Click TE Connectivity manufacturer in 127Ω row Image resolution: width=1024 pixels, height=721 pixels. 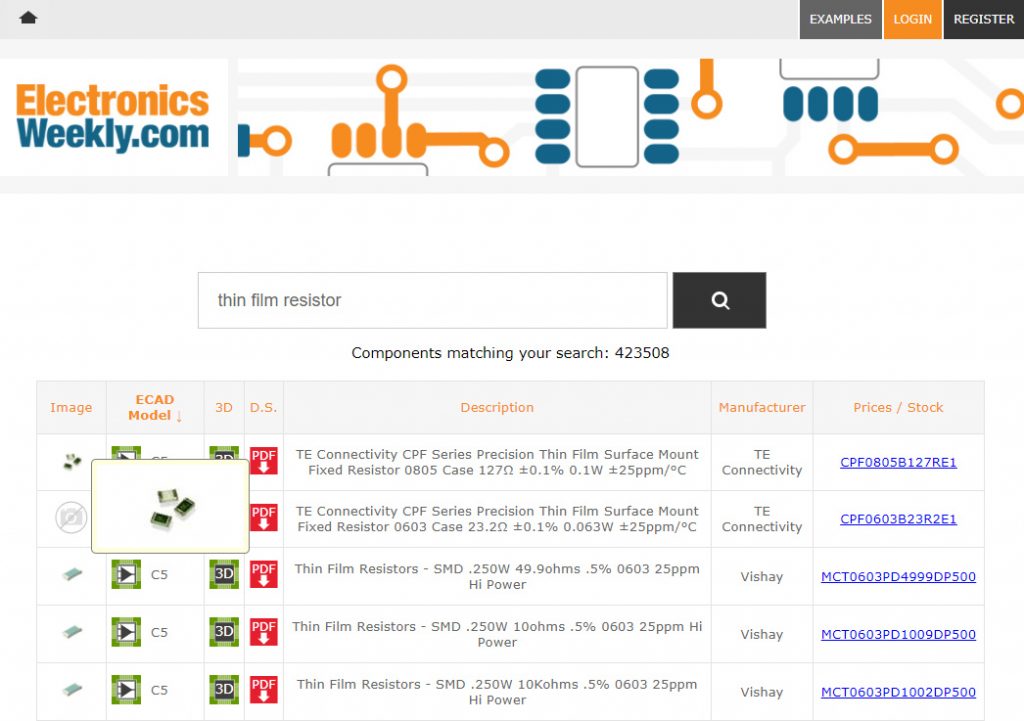click(761, 462)
